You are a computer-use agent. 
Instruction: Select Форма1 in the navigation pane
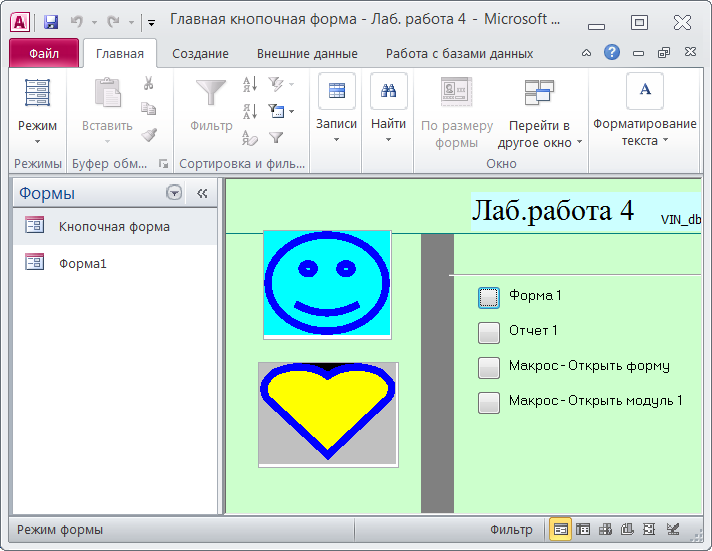click(82, 263)
